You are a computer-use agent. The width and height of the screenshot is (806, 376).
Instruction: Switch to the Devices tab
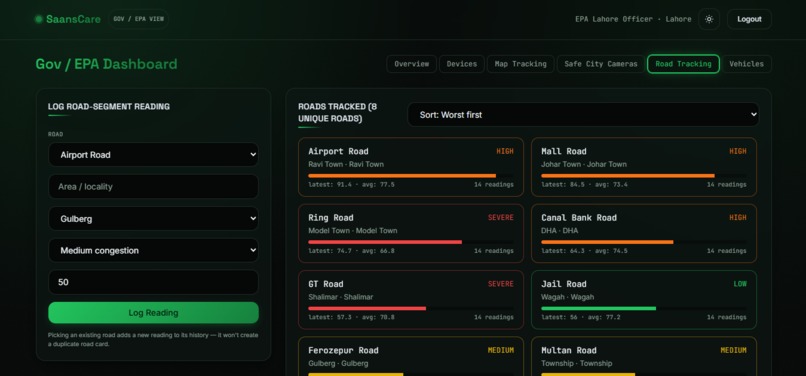pyautogui.click(x=462, y=64)
